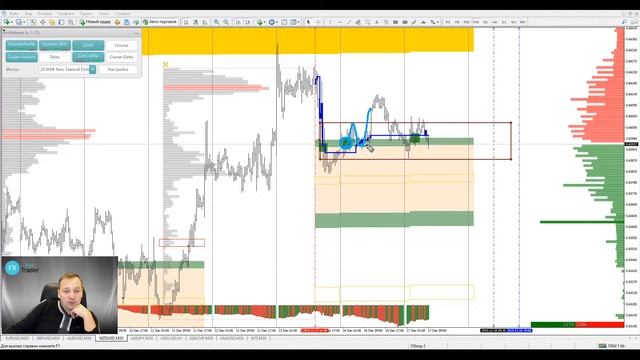The image size is (640, 360).
Task: Toggle the Market Watch window icon
Action: 33,22
